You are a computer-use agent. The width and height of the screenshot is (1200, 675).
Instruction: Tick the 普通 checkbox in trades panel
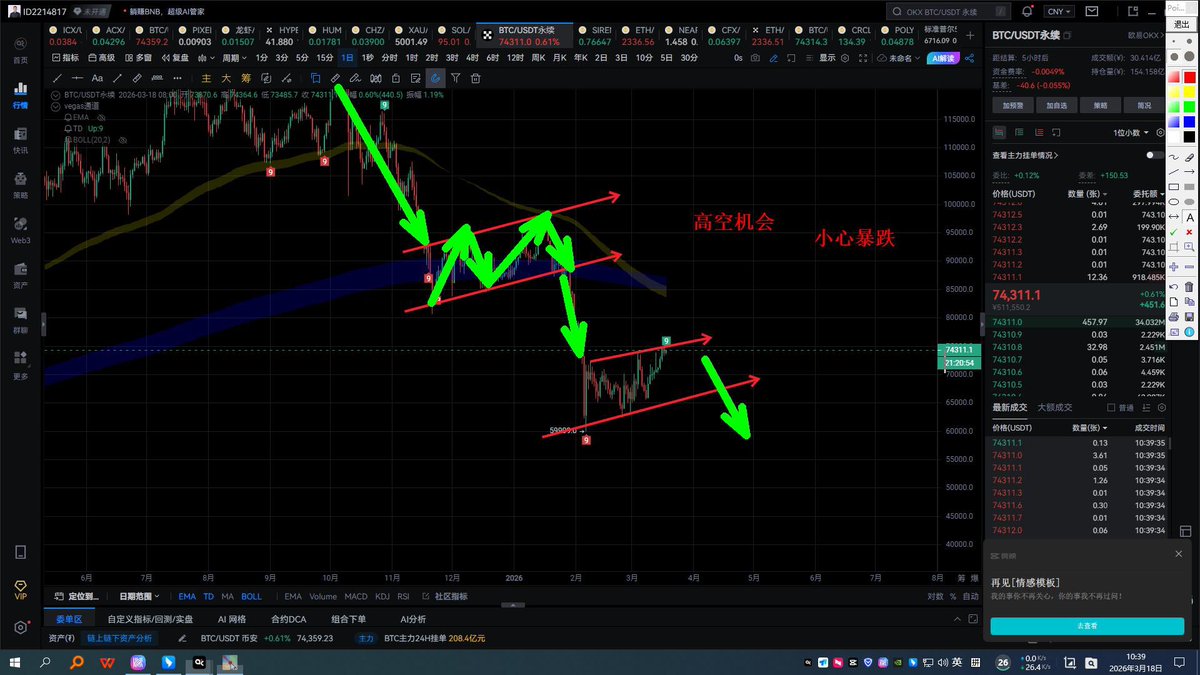(1111, 408)
